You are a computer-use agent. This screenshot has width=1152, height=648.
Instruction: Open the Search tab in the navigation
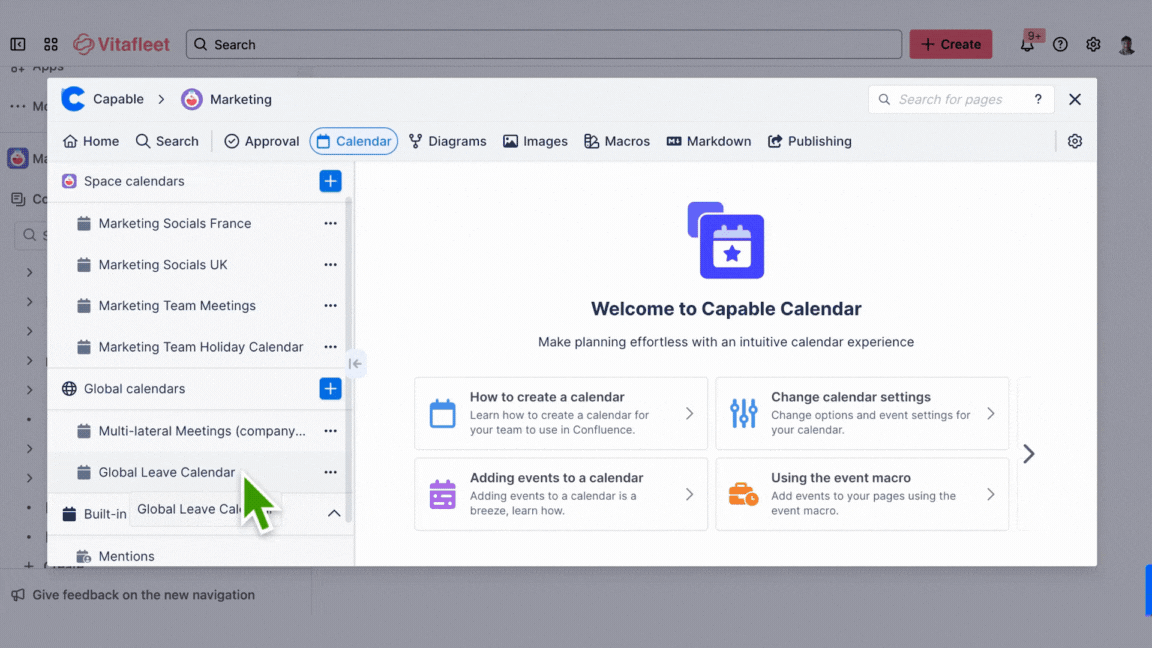pyautogui.click(x=167, y=141)
